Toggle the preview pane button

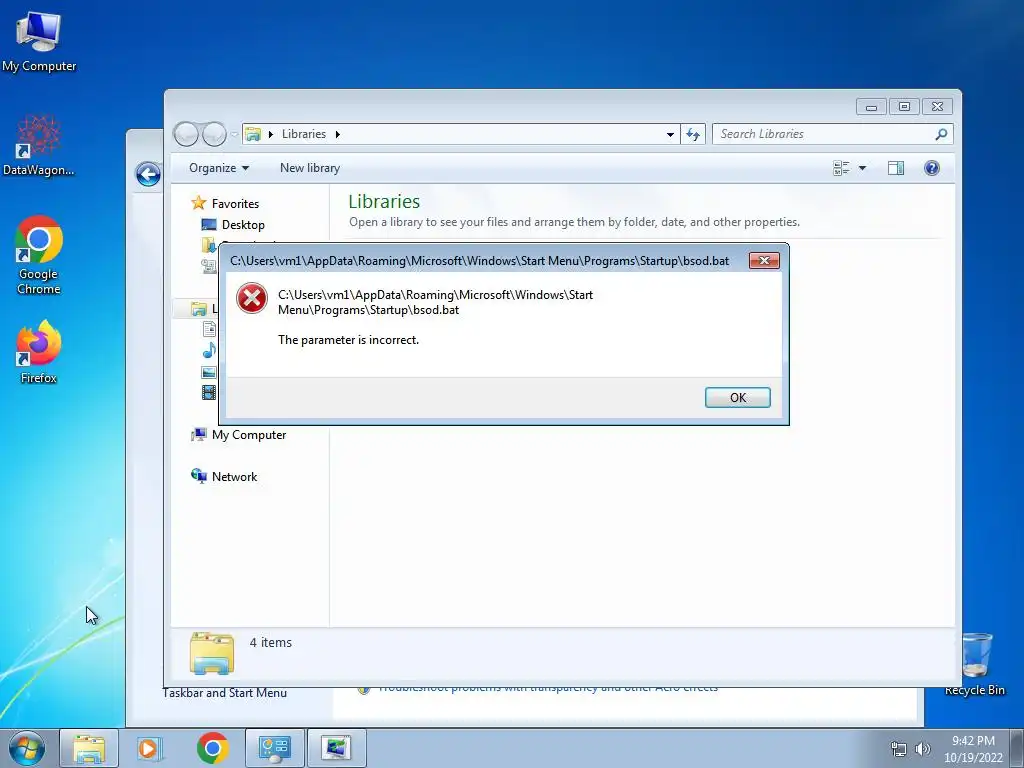coord(896,168)
